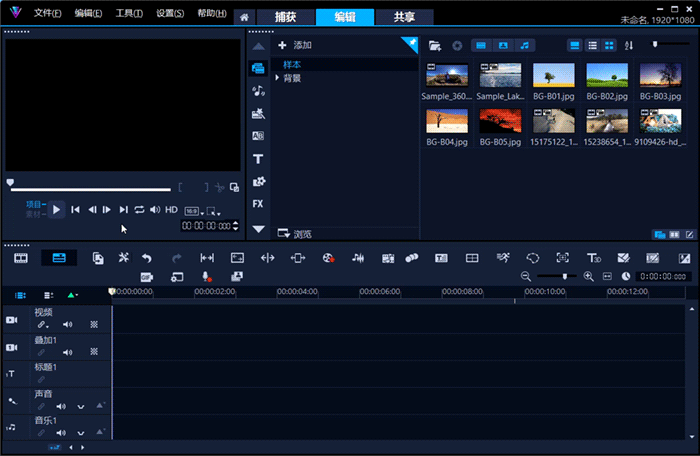The image size is (700, 456).
Task: Open the 文件(F) menu
Action: coord(47,13)
